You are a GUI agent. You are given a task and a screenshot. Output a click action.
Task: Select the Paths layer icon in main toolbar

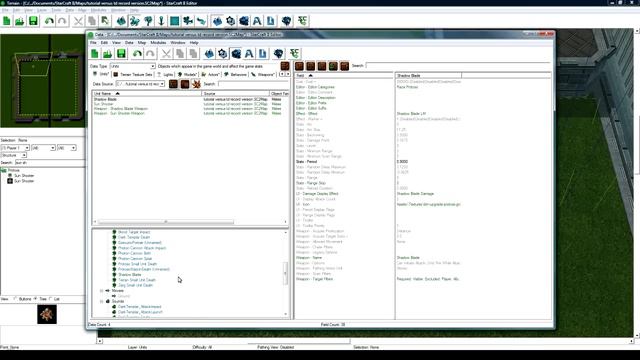pyautogui.click(x=201, y=21)
